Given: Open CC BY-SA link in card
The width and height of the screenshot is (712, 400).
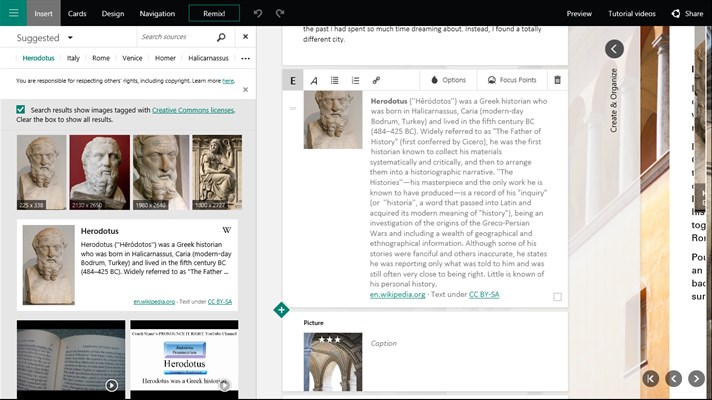Looking at the screenshot, I should click(484, 294).
